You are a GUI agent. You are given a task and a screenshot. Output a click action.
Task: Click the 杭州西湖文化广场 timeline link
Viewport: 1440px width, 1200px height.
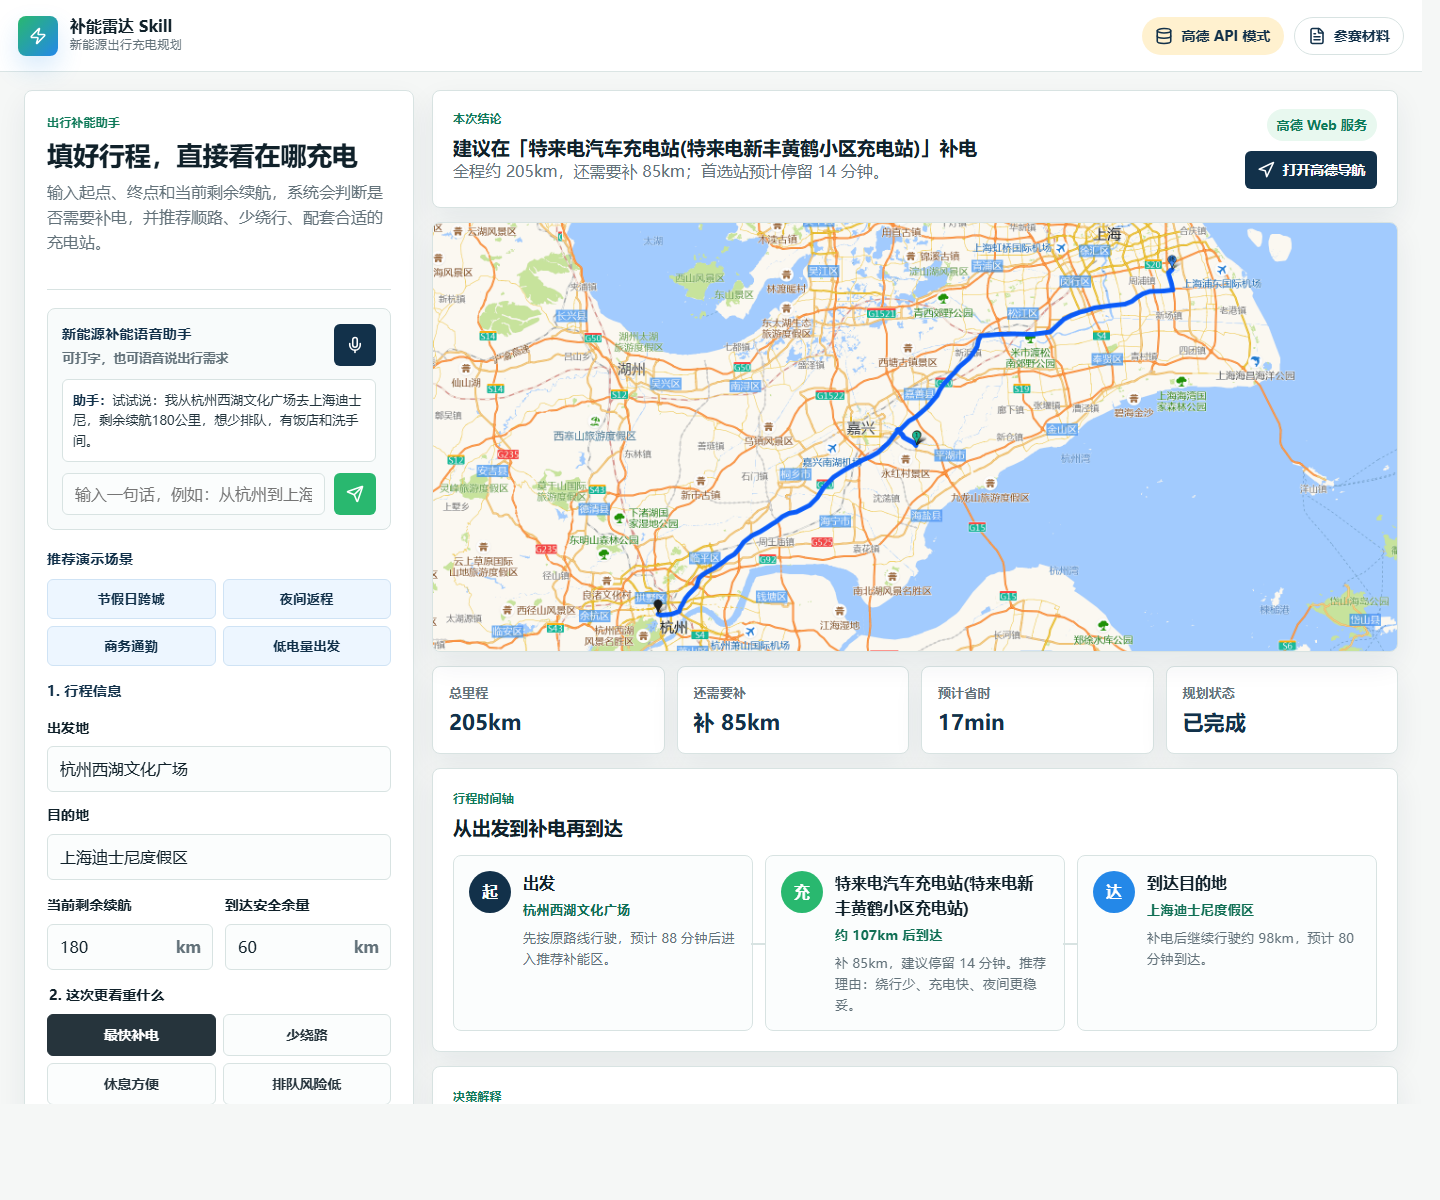[x=576, y=910]
